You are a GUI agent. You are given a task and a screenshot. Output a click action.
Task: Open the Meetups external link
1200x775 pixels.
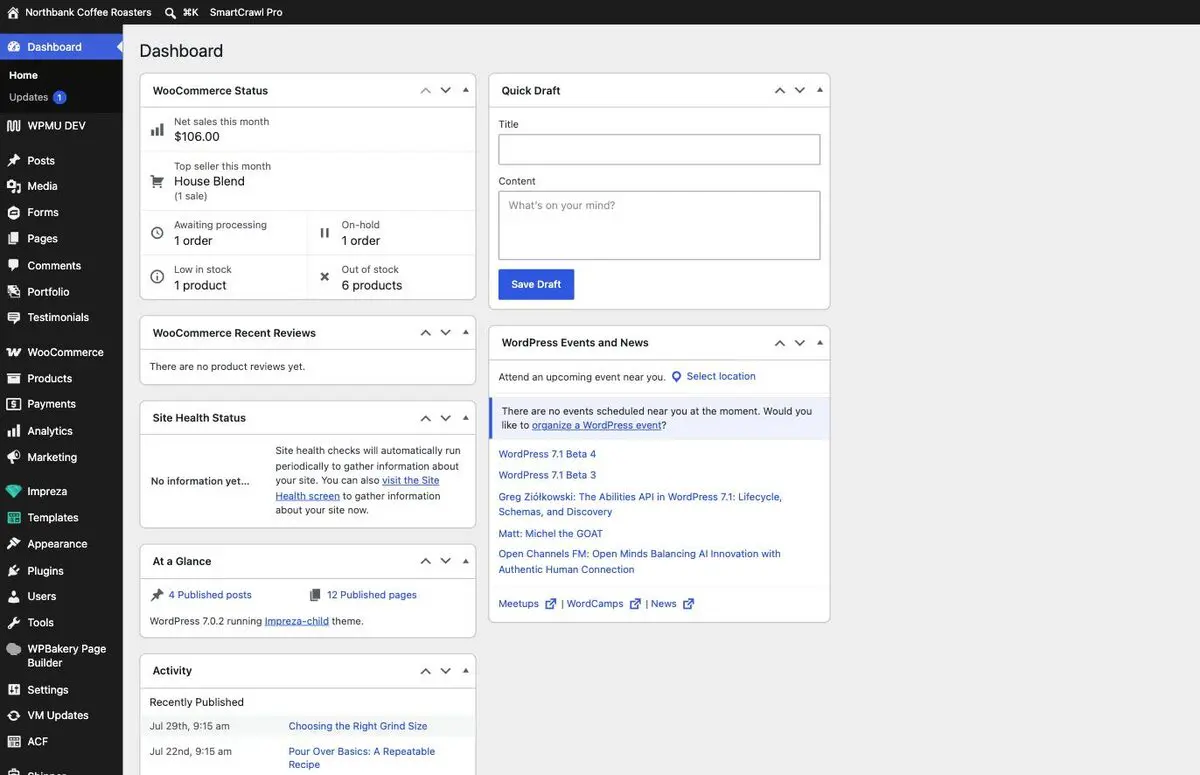point(527,604)
